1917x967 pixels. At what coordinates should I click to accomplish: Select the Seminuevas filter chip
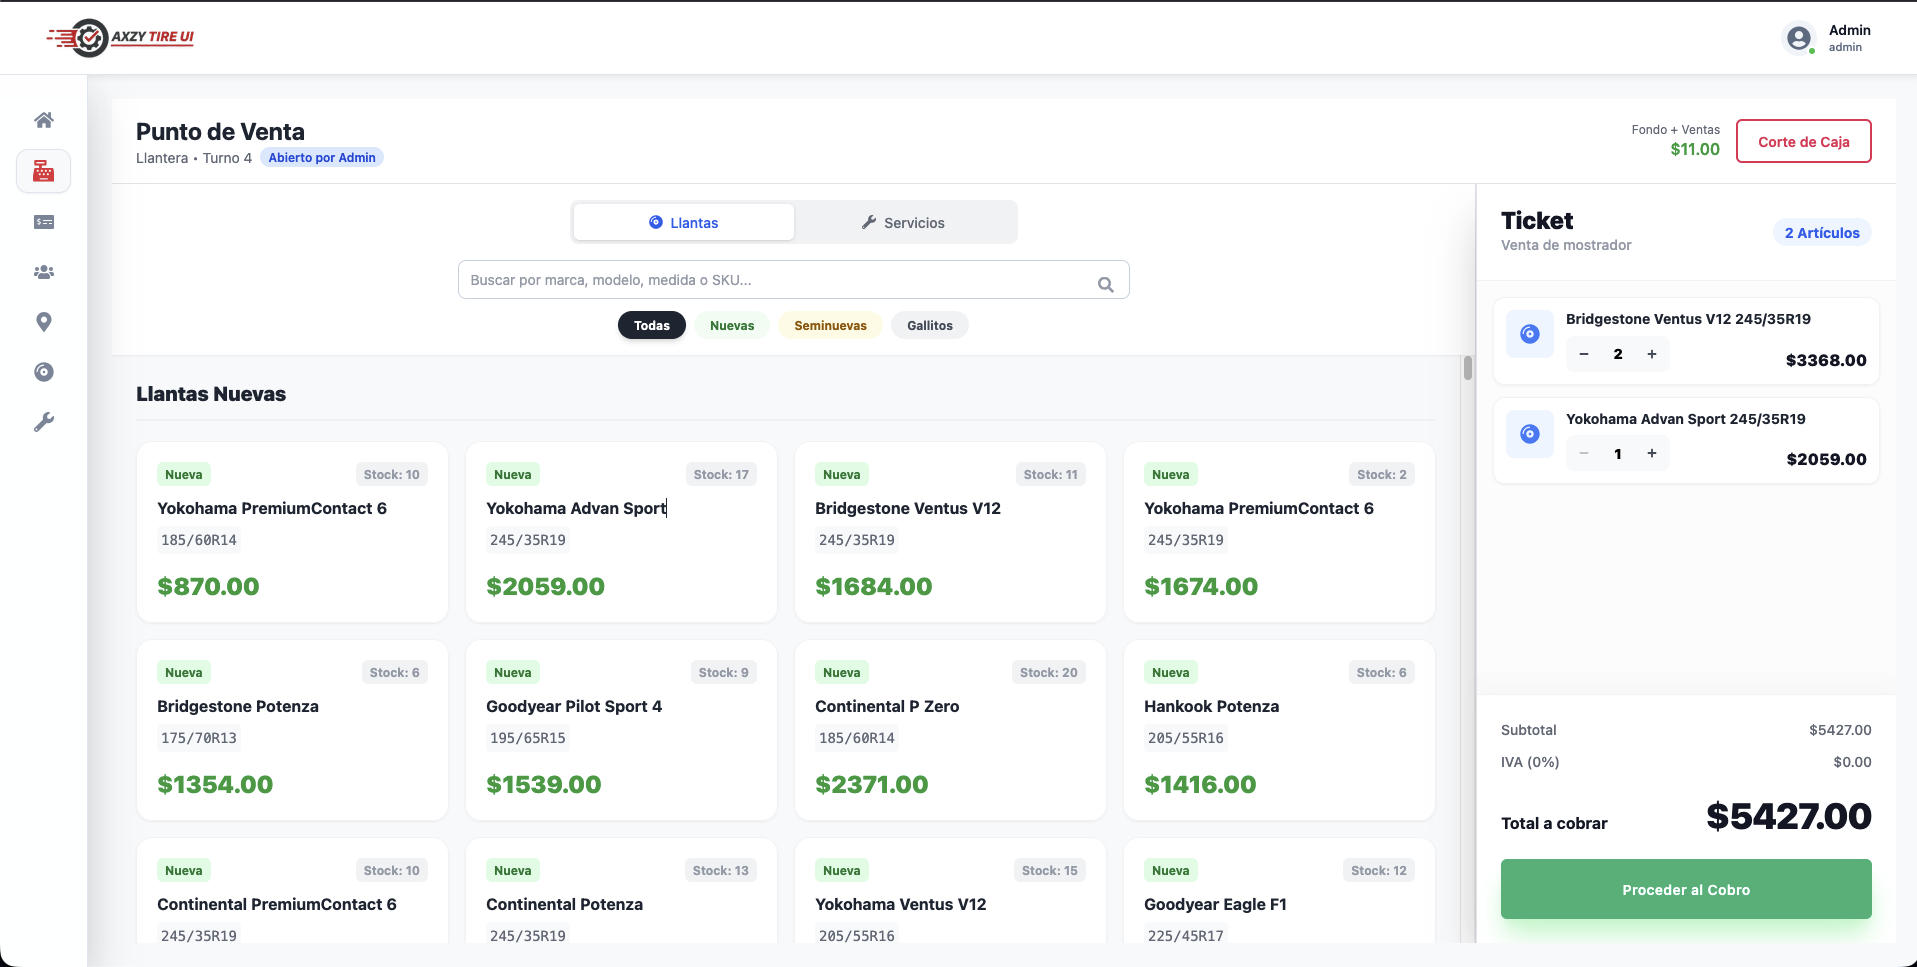tap(830, 326)
